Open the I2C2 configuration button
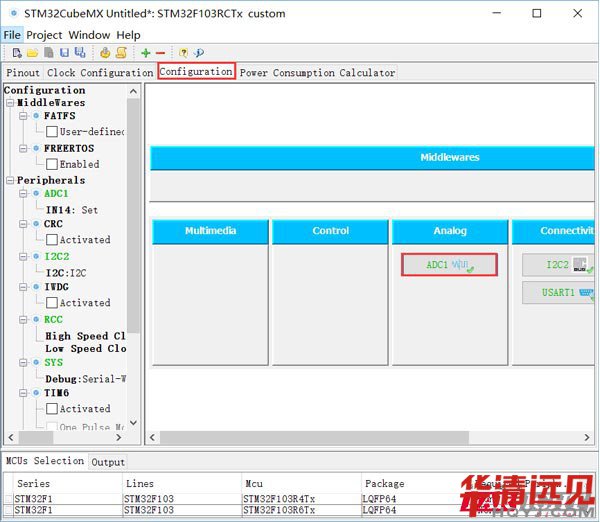 [558, 264]
